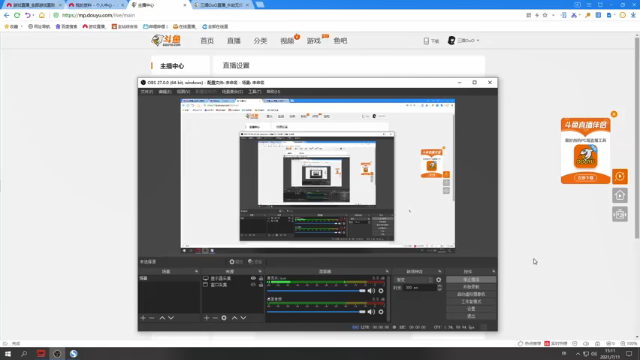The height and width of the screenshot is (360, 640).
Task: Click the Douyu logo
Action: point(166,40)
